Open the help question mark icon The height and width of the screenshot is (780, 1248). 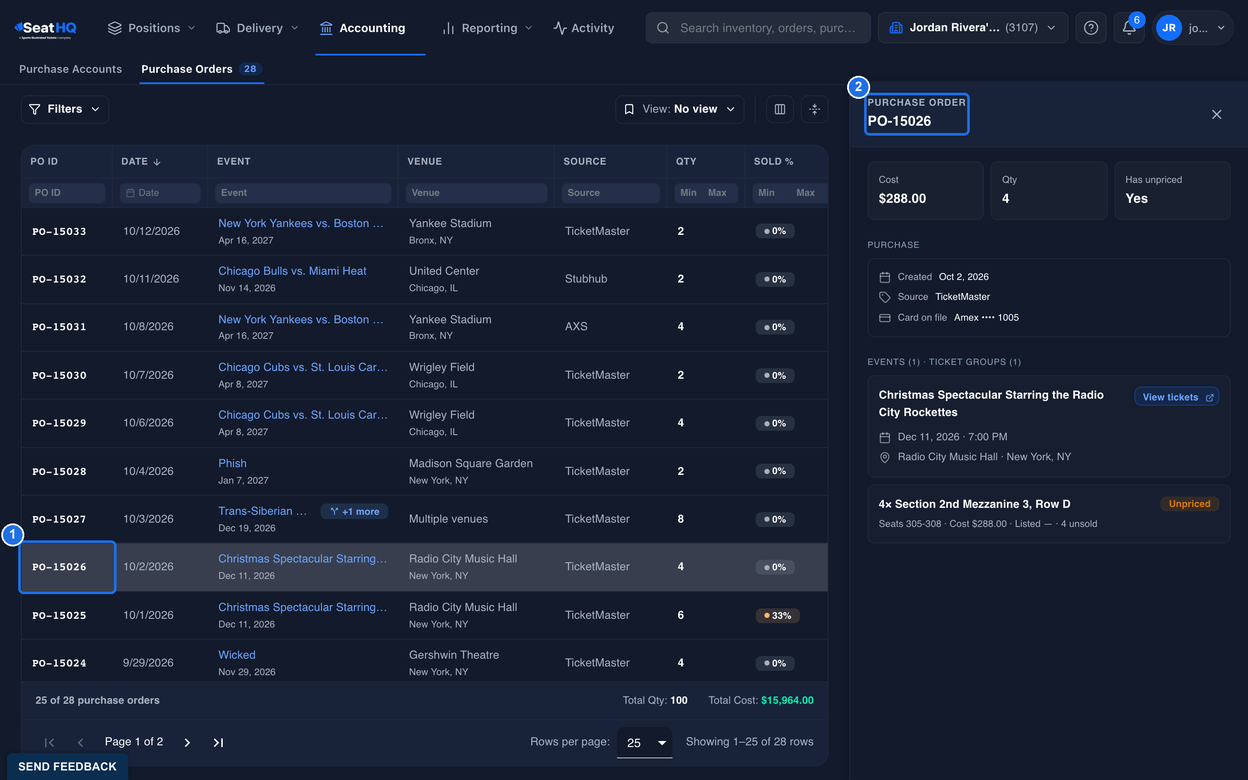(x=1091, y=28)
